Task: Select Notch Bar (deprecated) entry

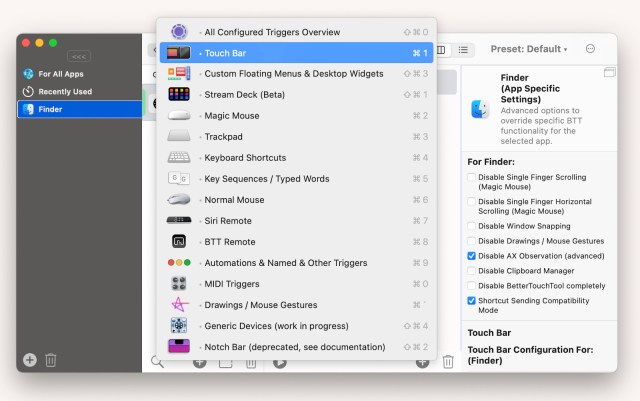Action: [296, 347]
